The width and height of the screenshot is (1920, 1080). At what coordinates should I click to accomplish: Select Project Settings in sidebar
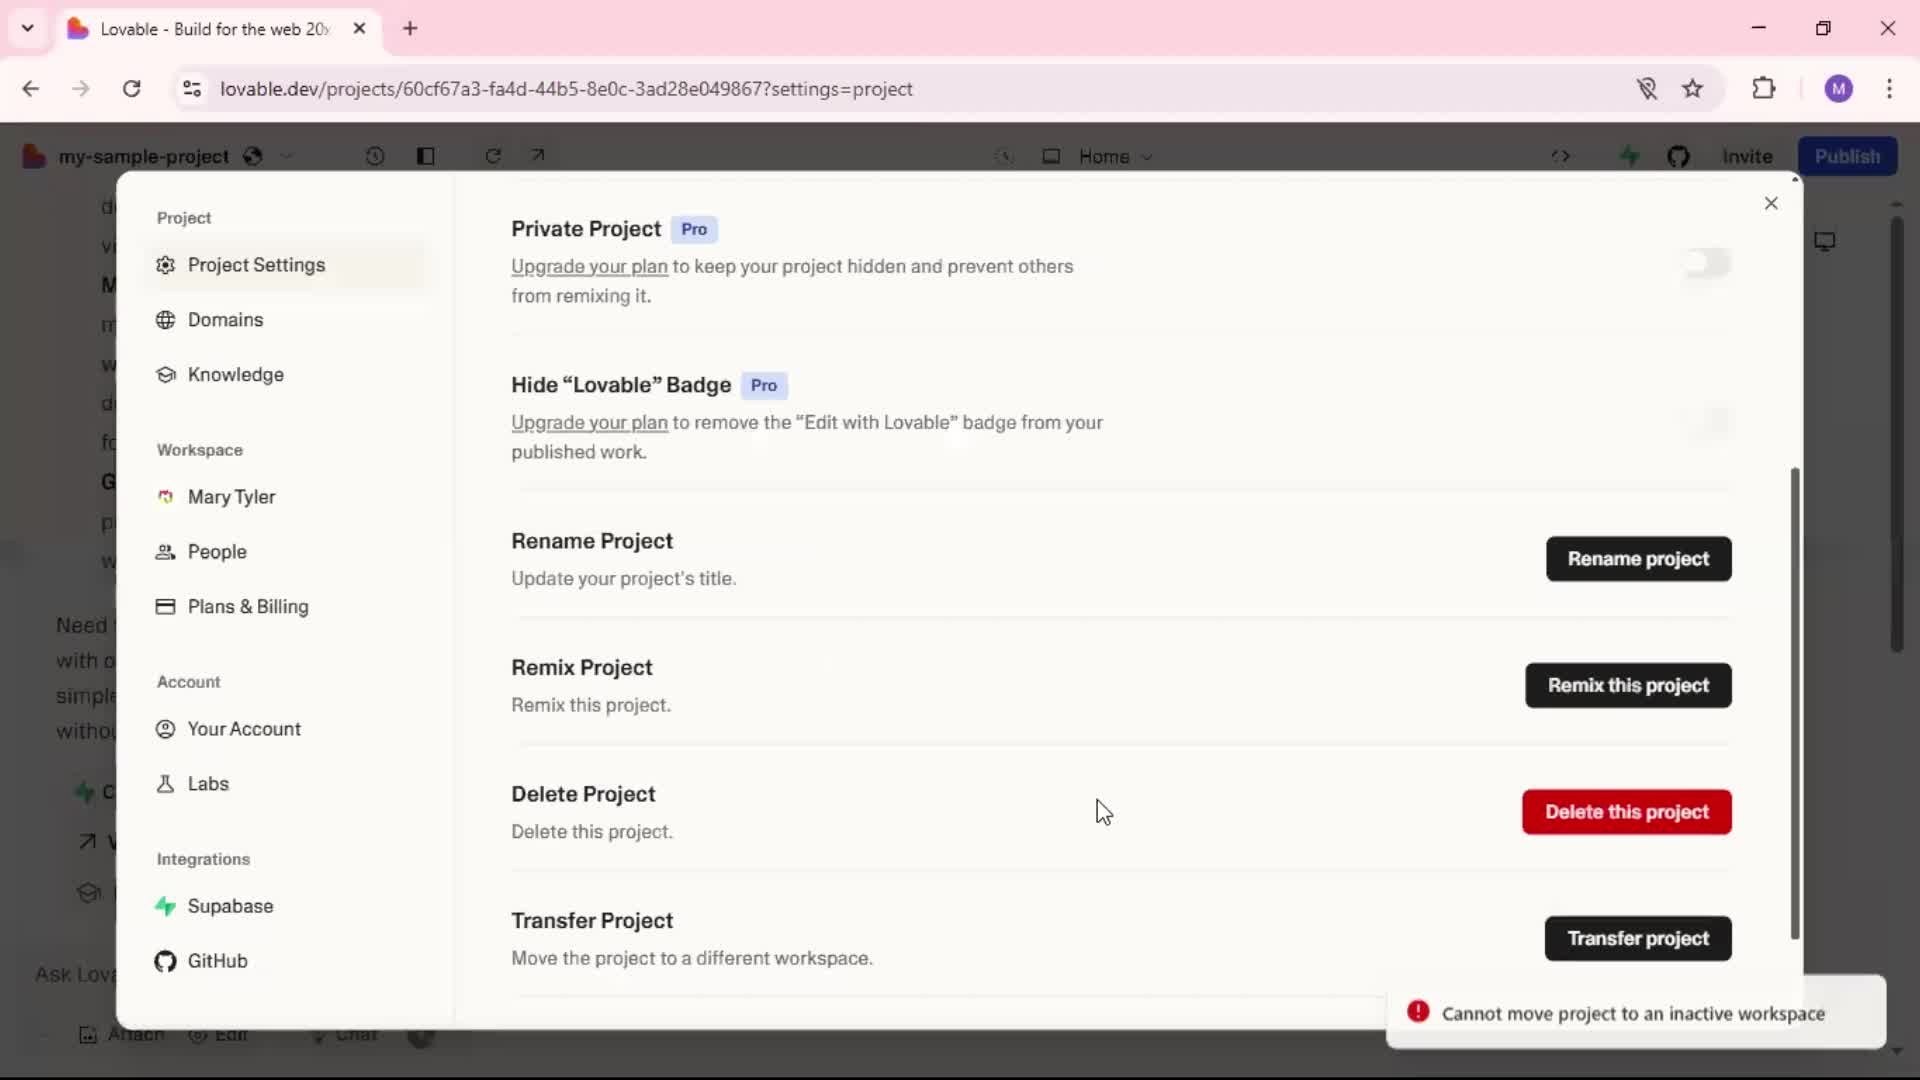256,265
